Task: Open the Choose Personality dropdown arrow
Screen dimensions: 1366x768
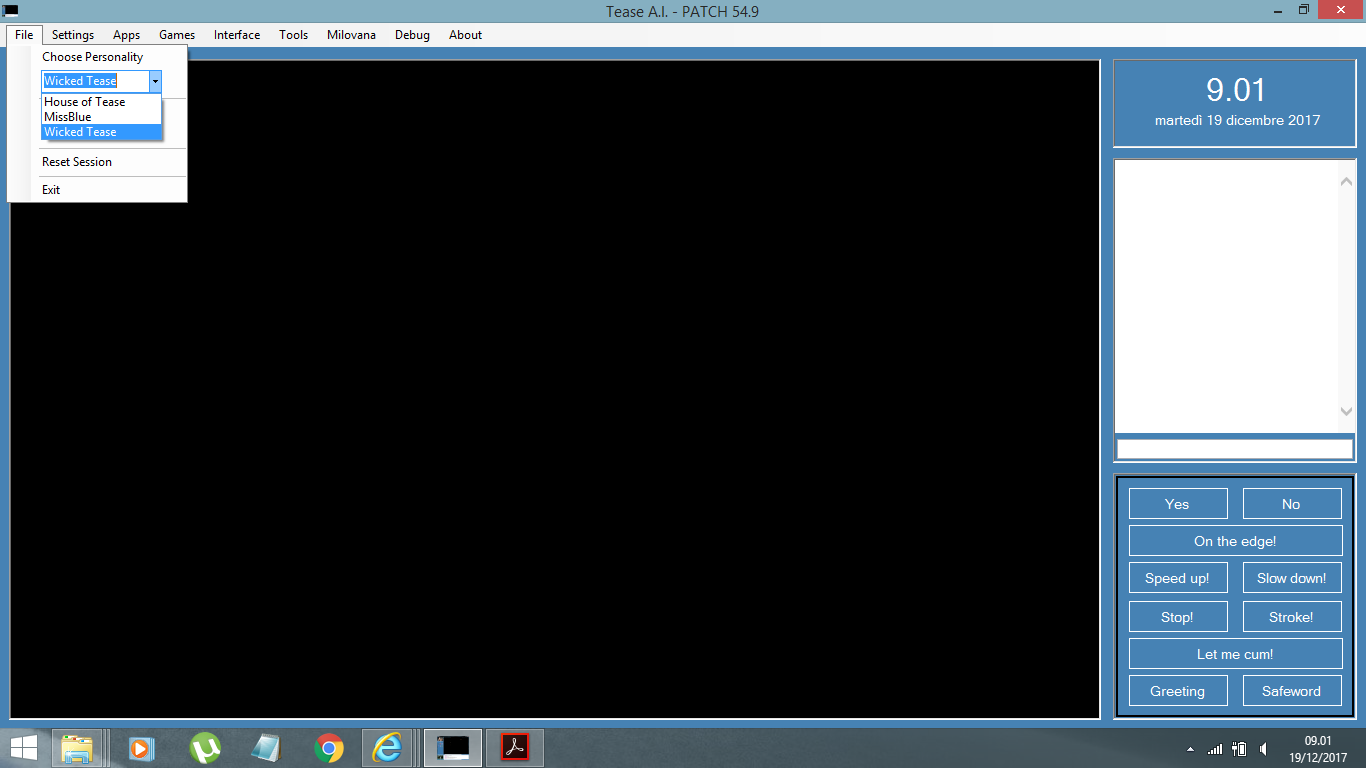Action: (155, 81)
